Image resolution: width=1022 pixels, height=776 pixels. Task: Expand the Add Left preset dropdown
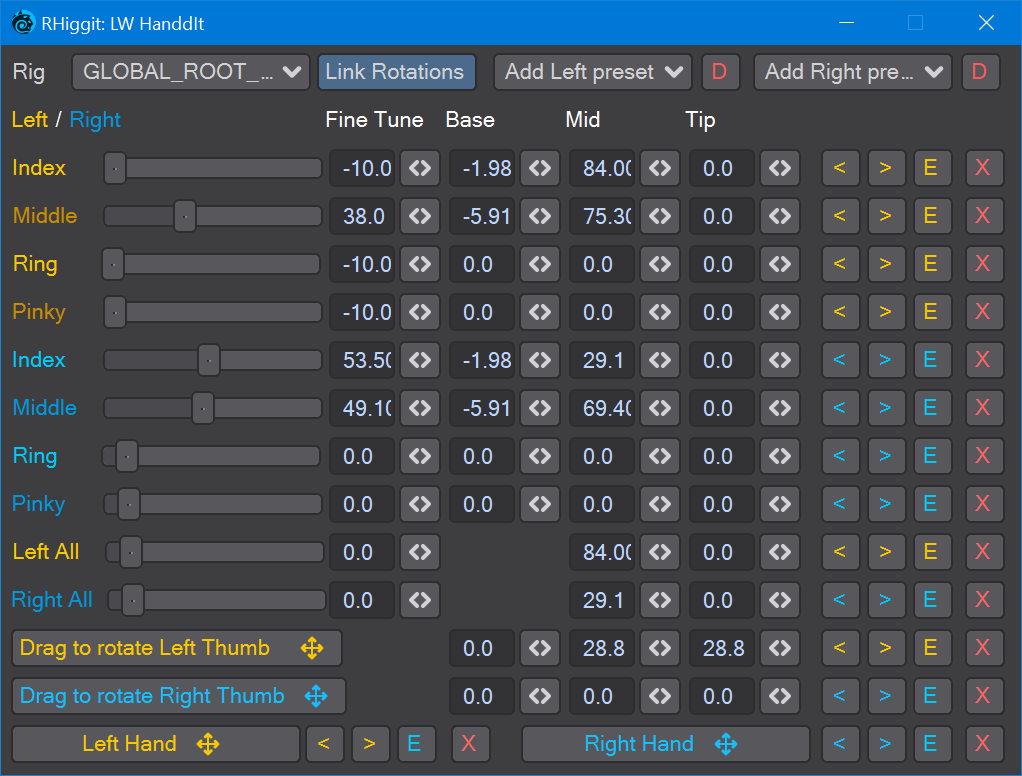[593, 72]
